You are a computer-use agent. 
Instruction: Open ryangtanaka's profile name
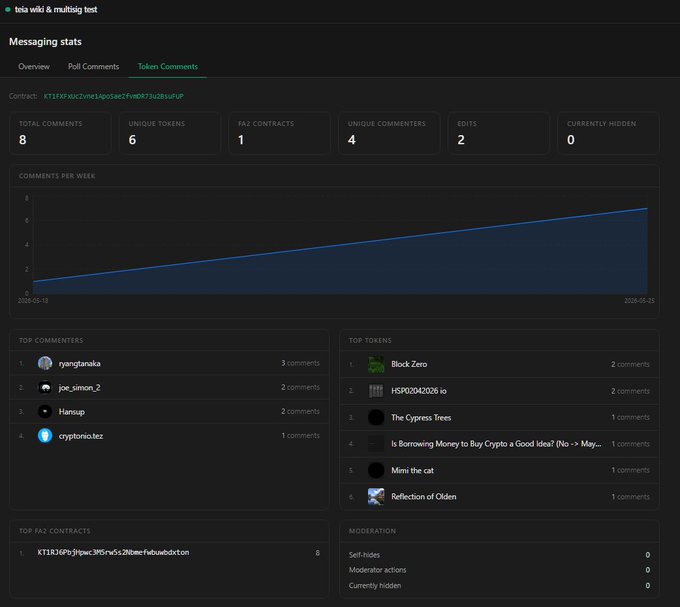point(79,363)
